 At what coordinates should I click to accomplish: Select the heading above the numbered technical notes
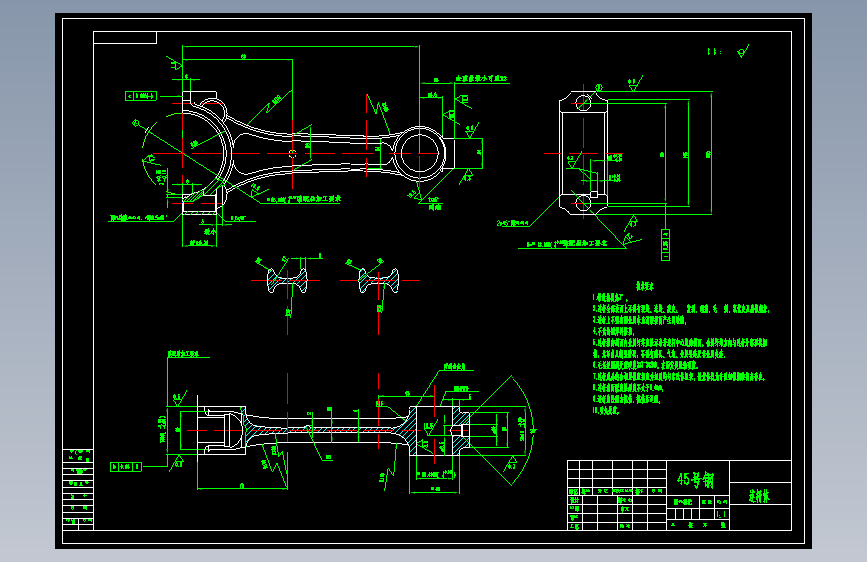tap(644, 286)
